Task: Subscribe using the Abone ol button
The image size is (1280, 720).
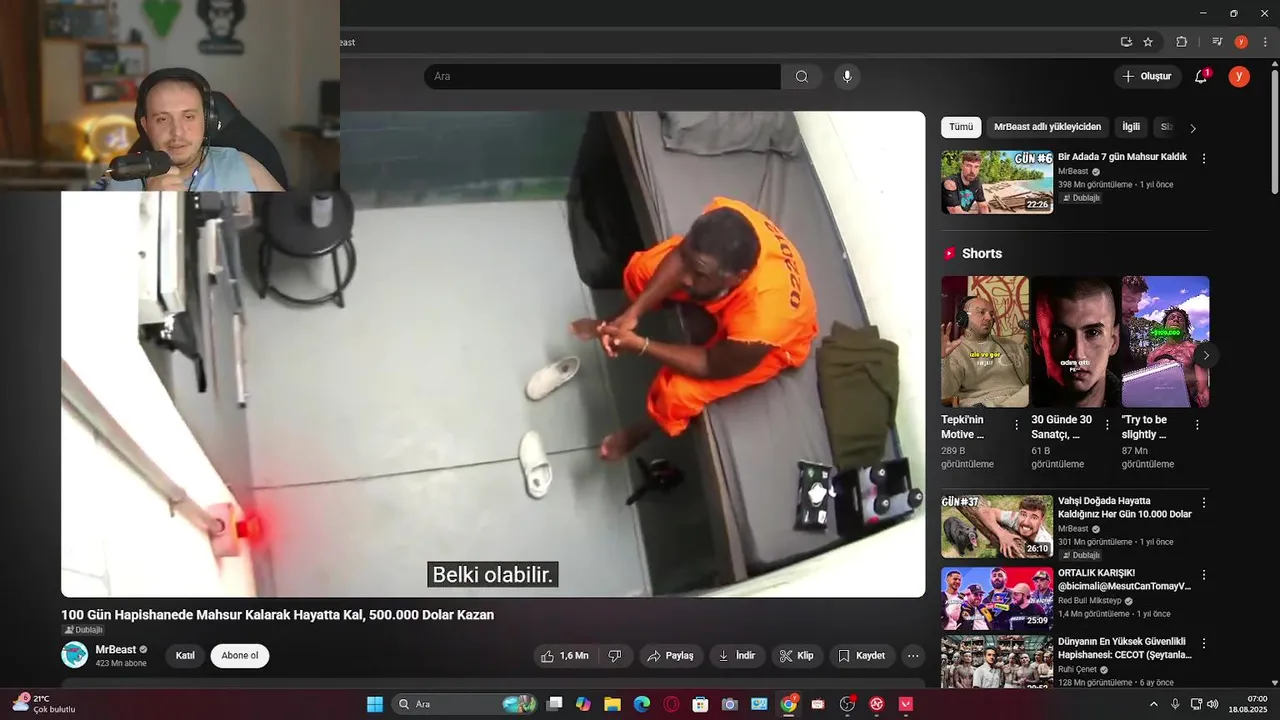Action: pyautogui.click(x=240, y=656)
